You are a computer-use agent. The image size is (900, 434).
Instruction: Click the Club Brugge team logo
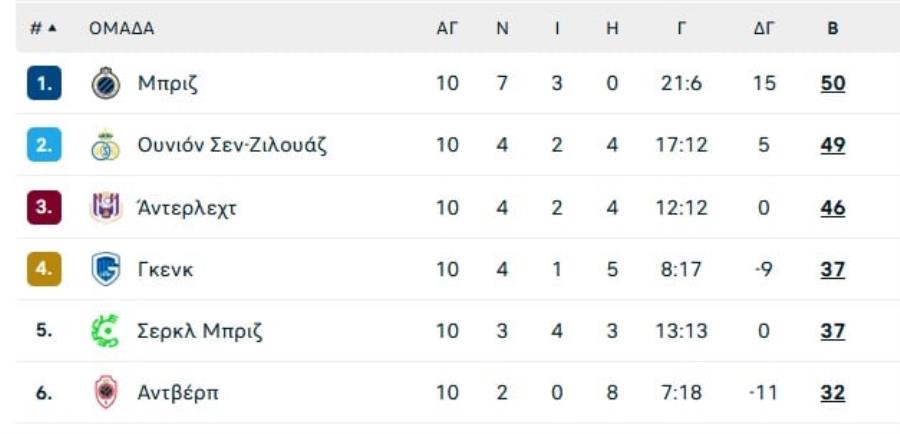(106, 84)
